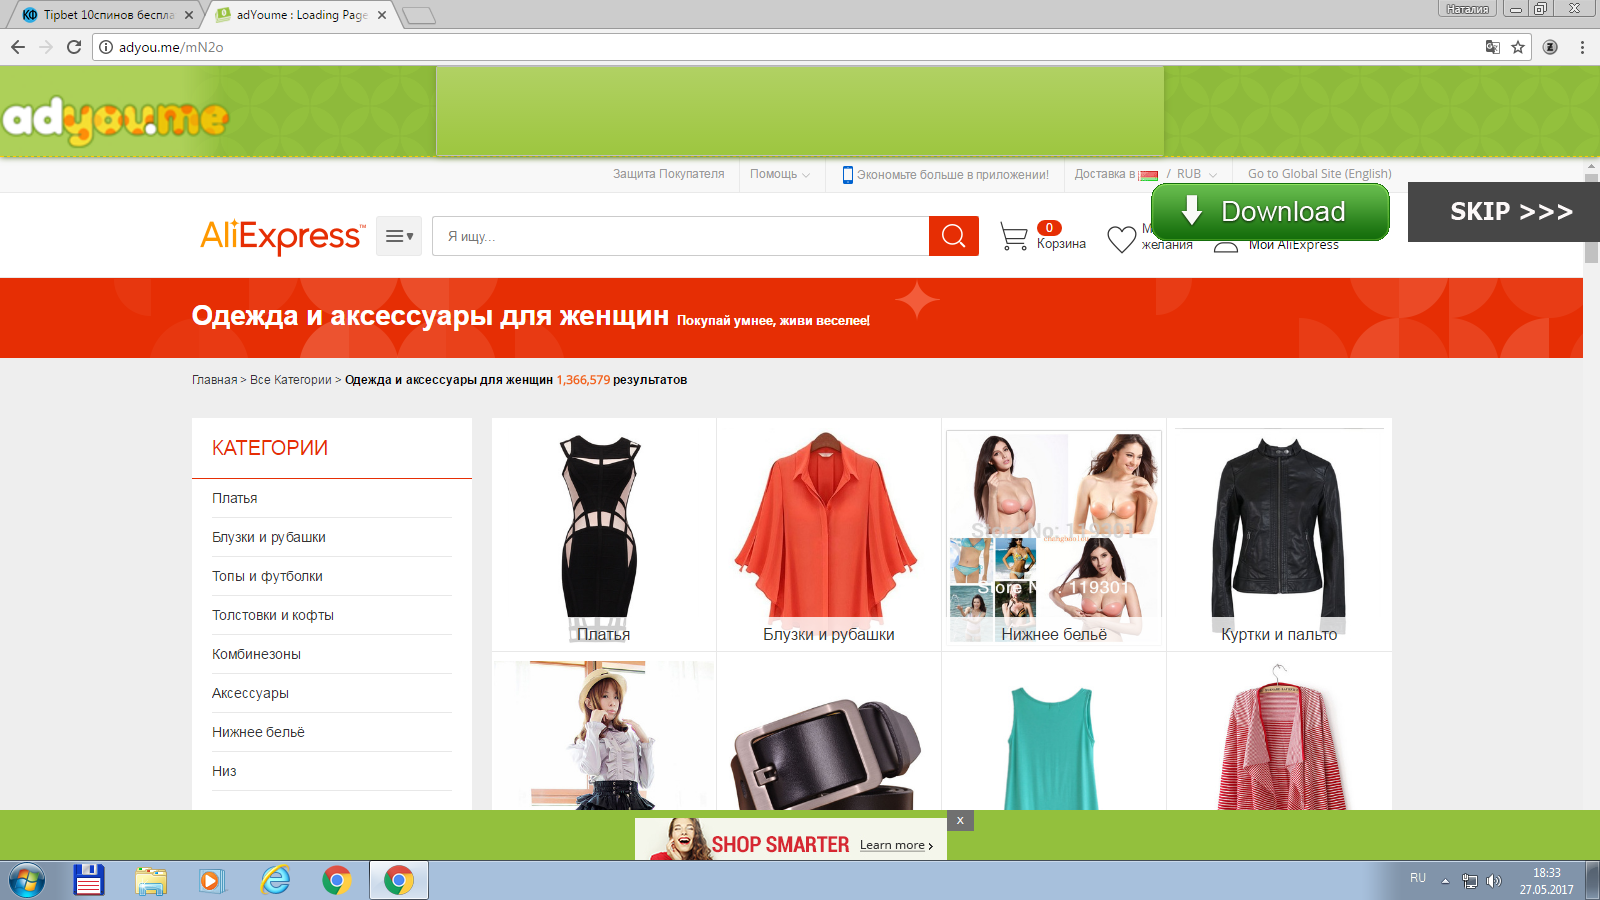Open the Доставка в / RUB dropdown
The height and width of the screenshot is (900, 1600).
tap(1146, 174)
